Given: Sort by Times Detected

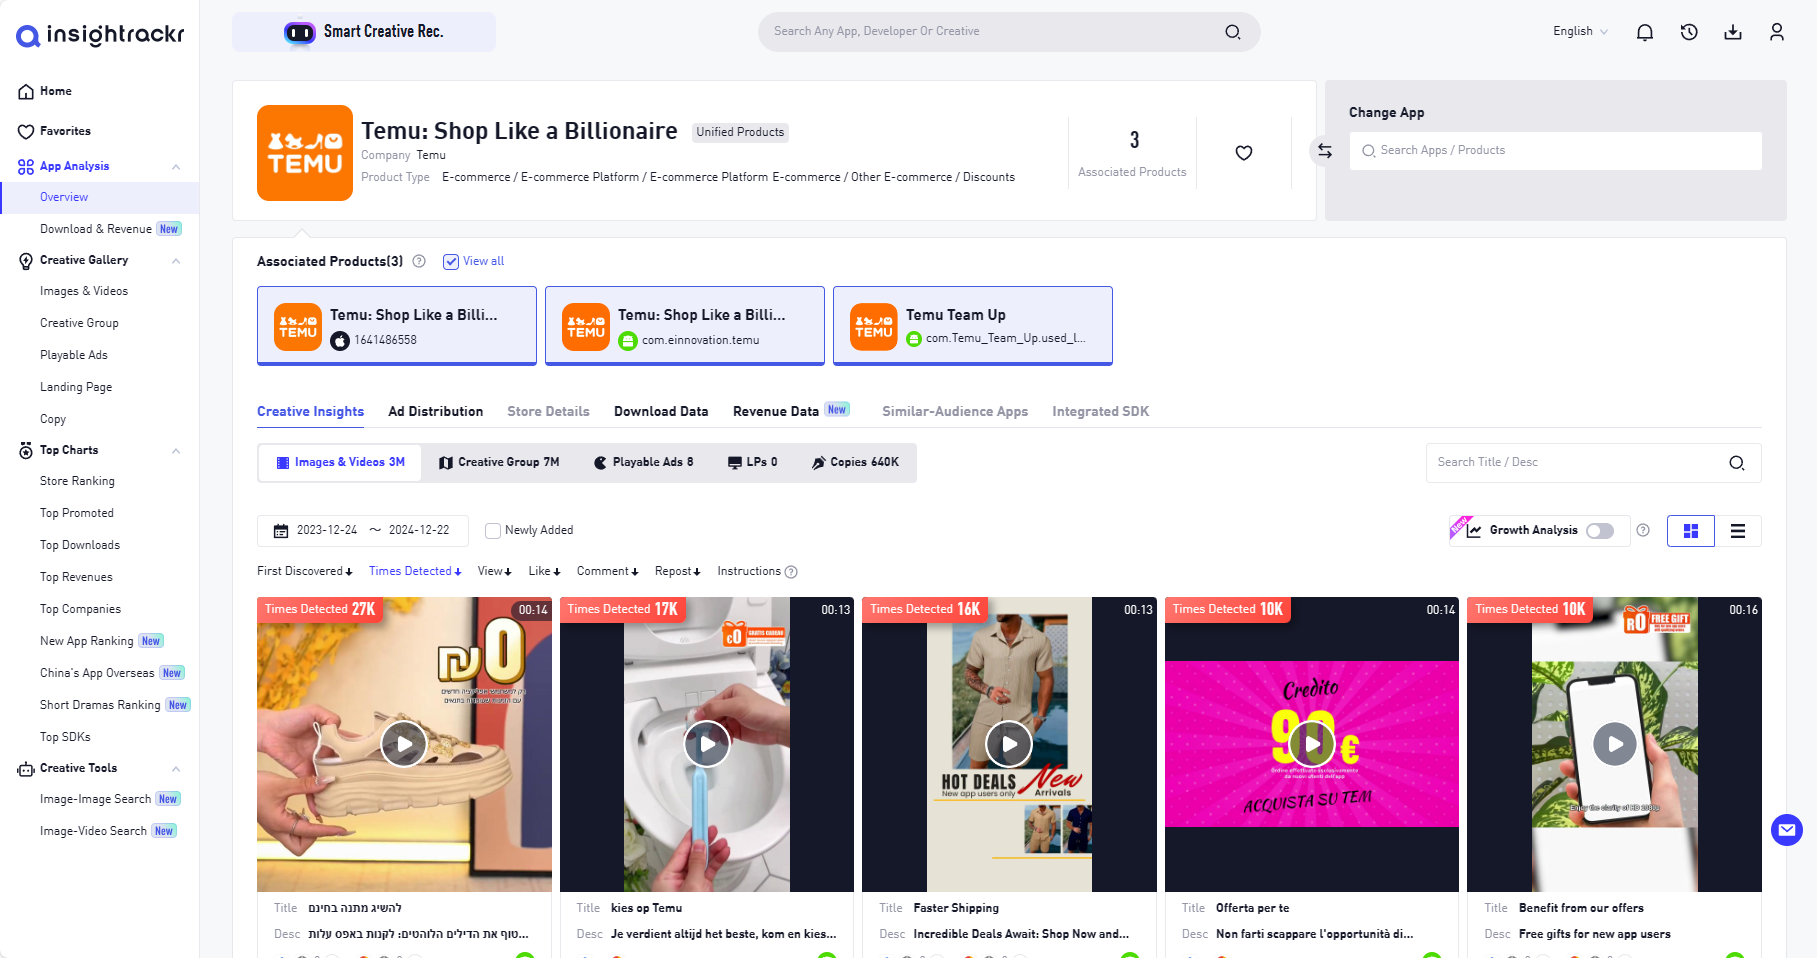Looking at the screenshot, I should click(x=415, y=572).
